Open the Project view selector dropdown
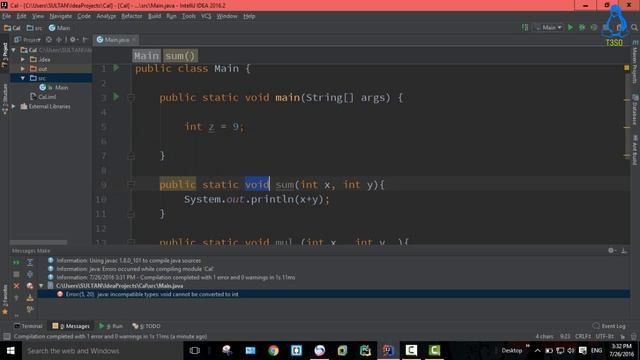640x360 pixels. [x=28, y=40]
